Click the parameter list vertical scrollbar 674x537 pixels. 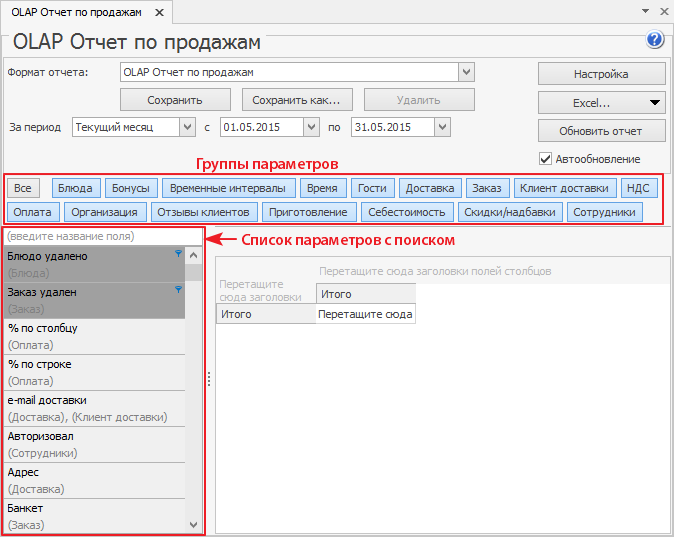(x=194, y=400)
